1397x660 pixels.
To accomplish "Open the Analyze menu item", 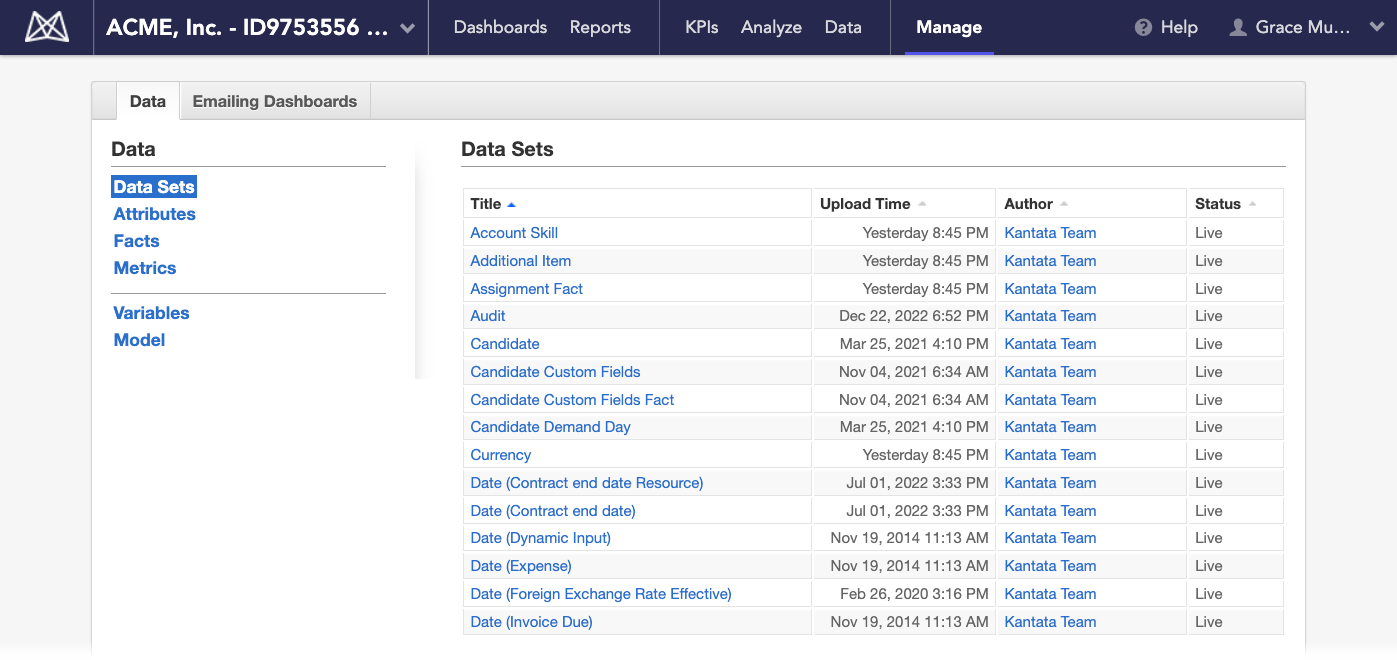I will click(771, 27).
